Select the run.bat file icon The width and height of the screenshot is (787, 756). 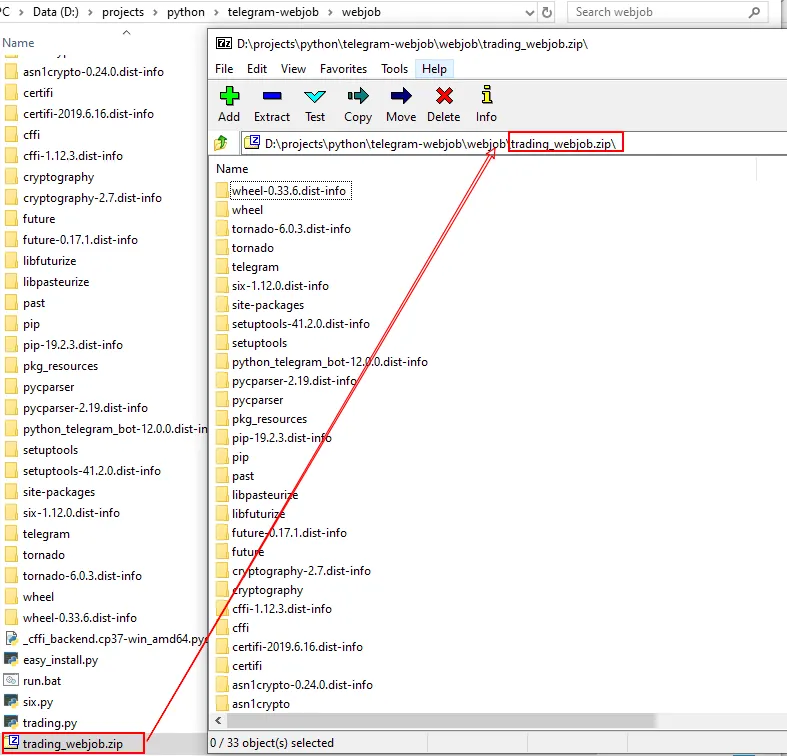click(x=11, y=681)
